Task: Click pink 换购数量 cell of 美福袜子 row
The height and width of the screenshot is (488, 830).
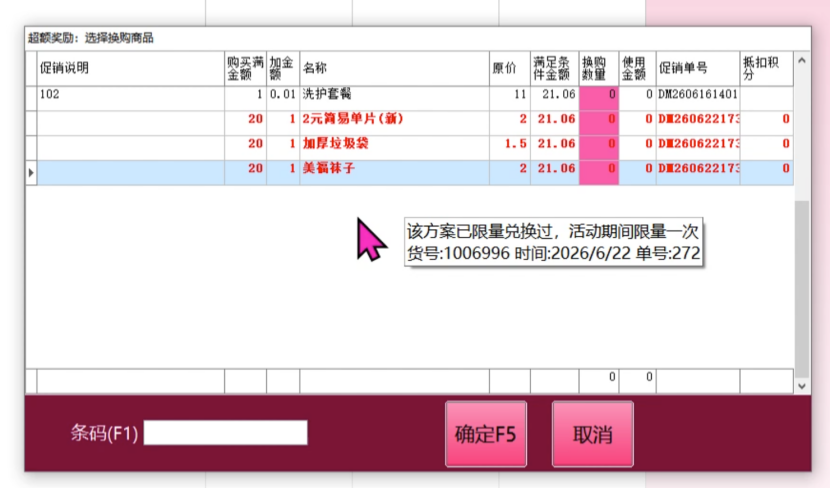Action: click(x=599, y=173)
